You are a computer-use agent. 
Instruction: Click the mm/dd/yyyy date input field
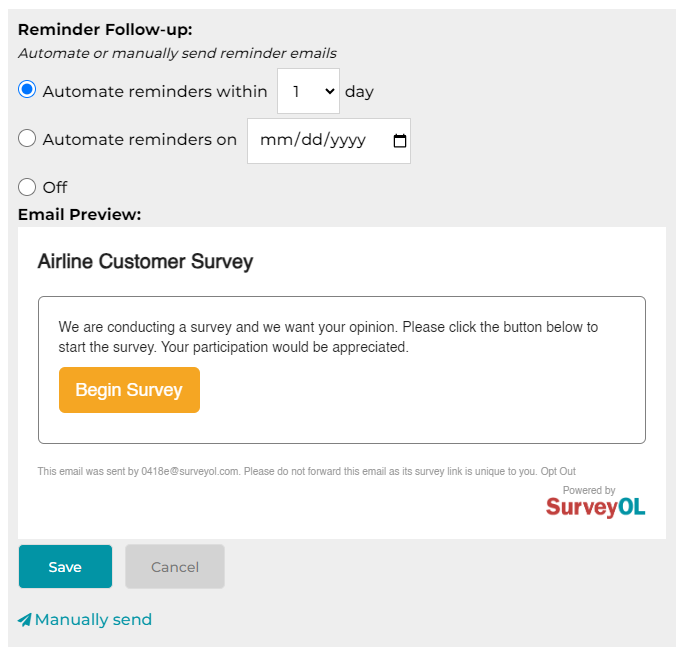pos(329,141)
